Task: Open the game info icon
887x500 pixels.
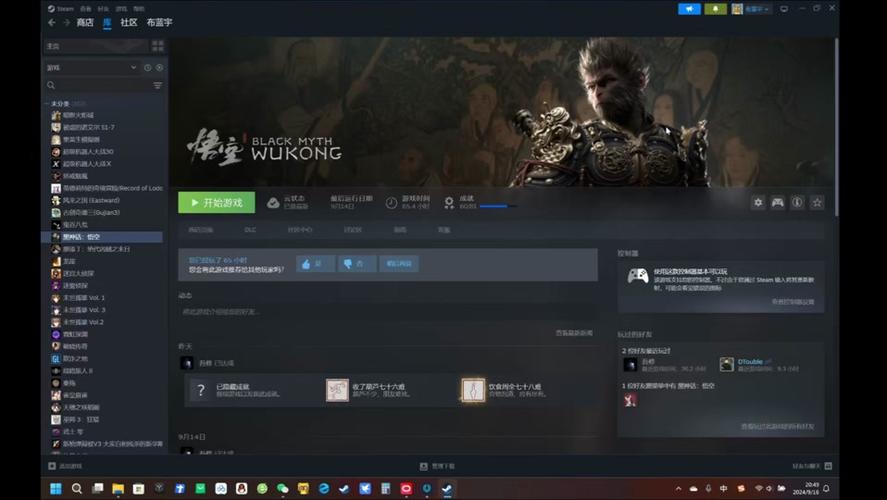Action: [797, 202]
